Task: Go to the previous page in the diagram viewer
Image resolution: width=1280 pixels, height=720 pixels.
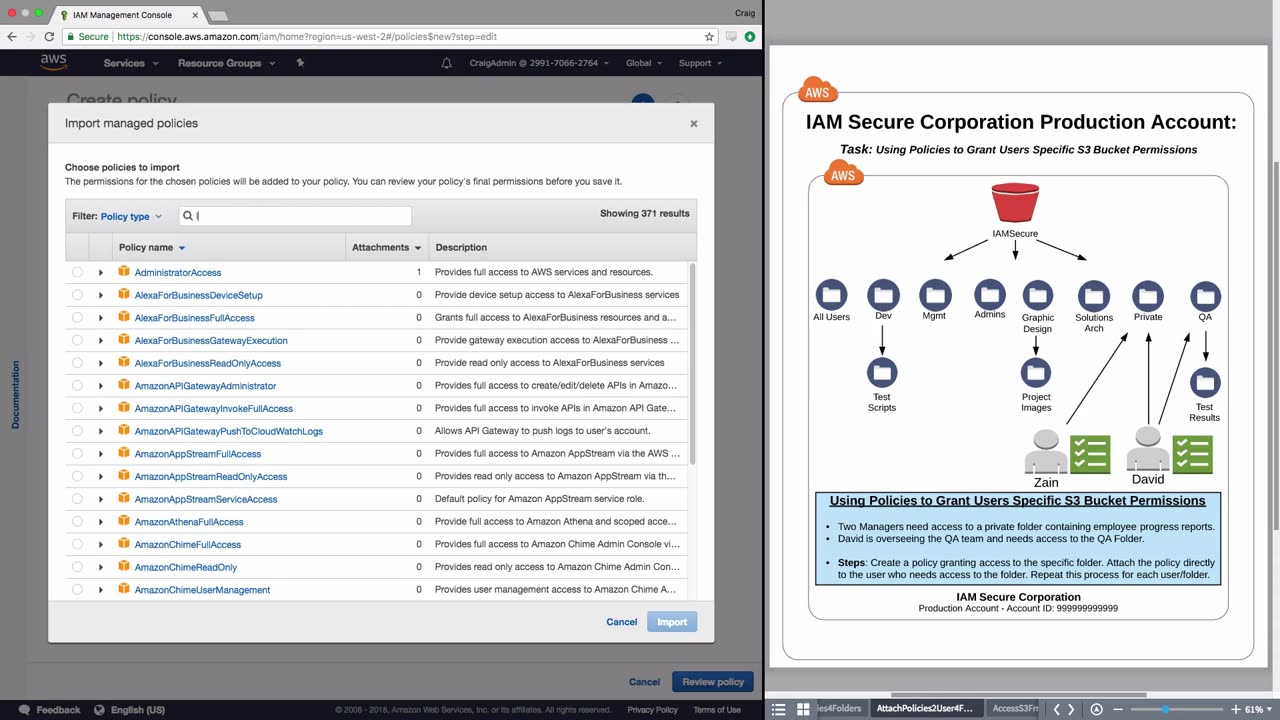Action: [x=1056, y=709]
